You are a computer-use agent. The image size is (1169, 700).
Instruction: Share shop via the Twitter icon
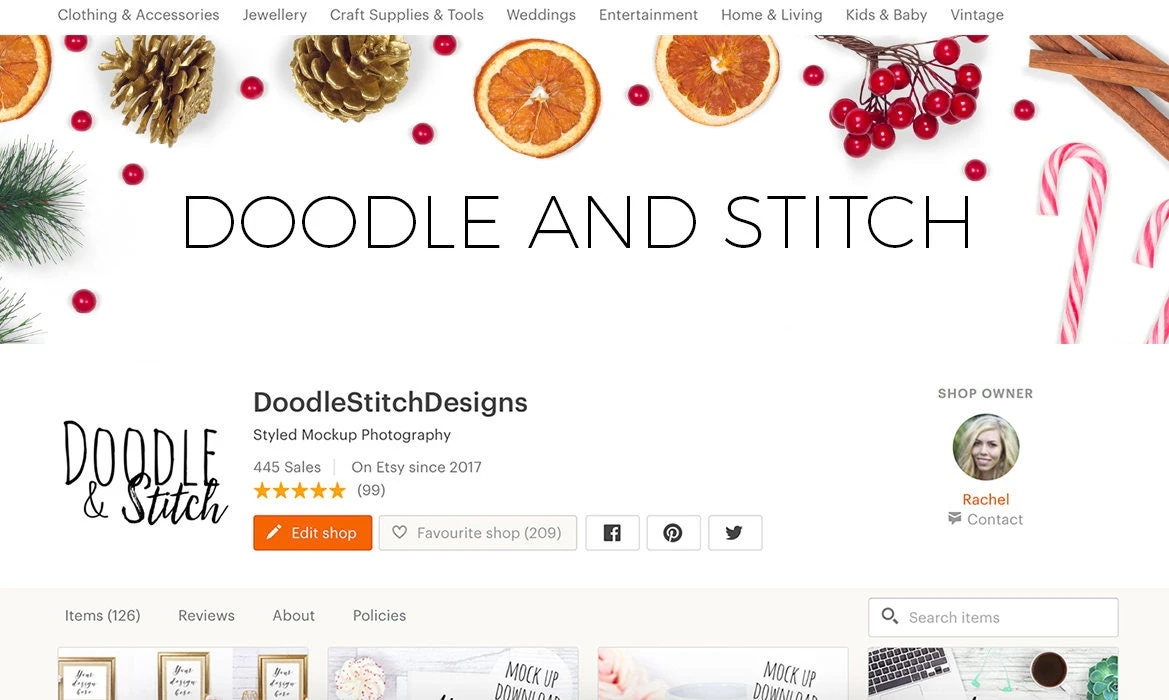[734, 533]
